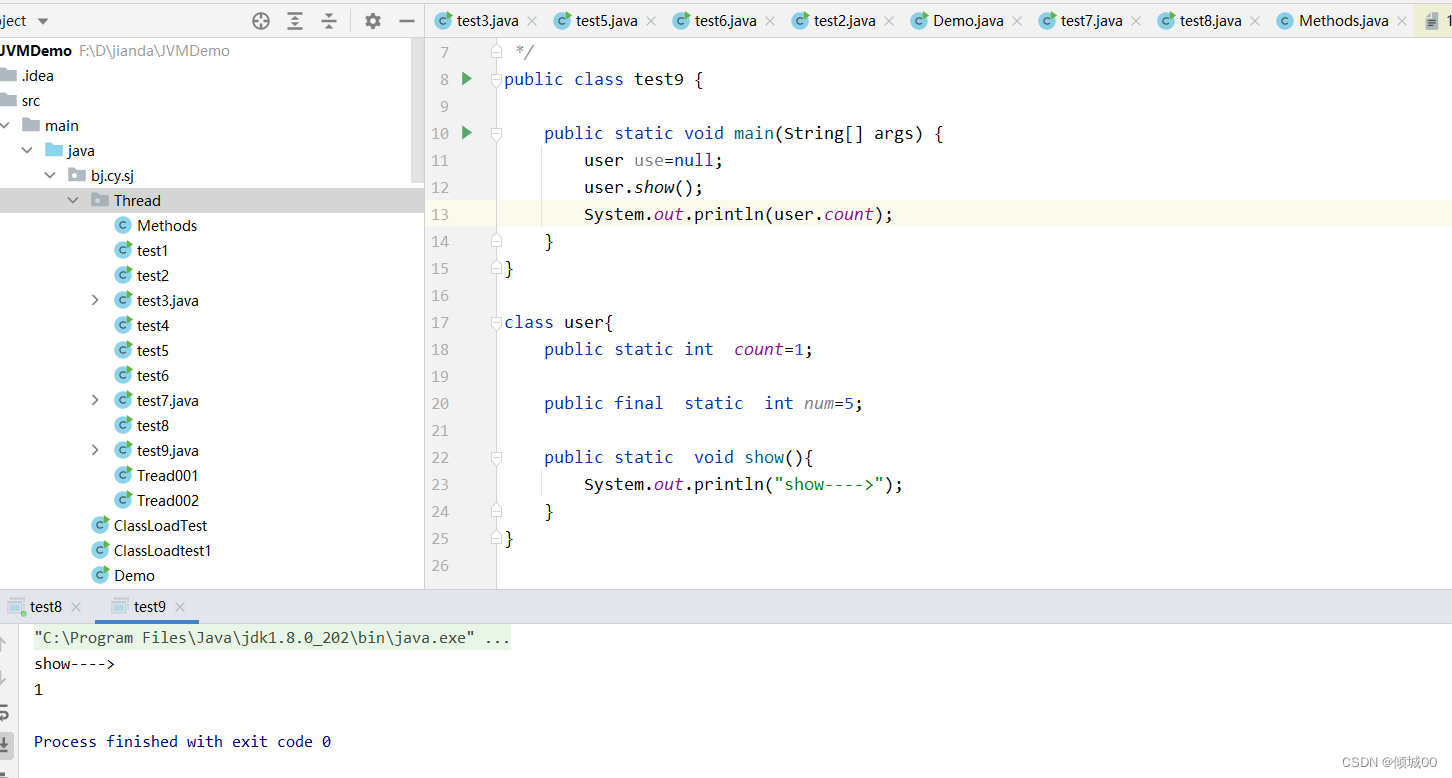Click the count field on line 18

pyautogui.click(x=758, y=349)
